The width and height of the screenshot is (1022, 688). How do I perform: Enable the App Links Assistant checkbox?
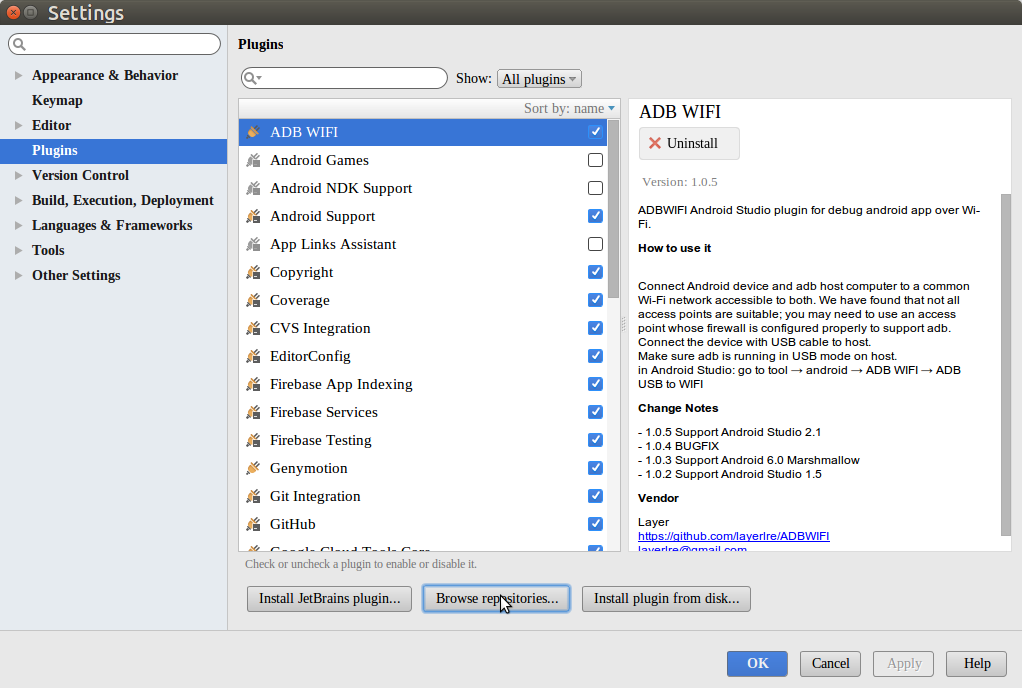595,244
